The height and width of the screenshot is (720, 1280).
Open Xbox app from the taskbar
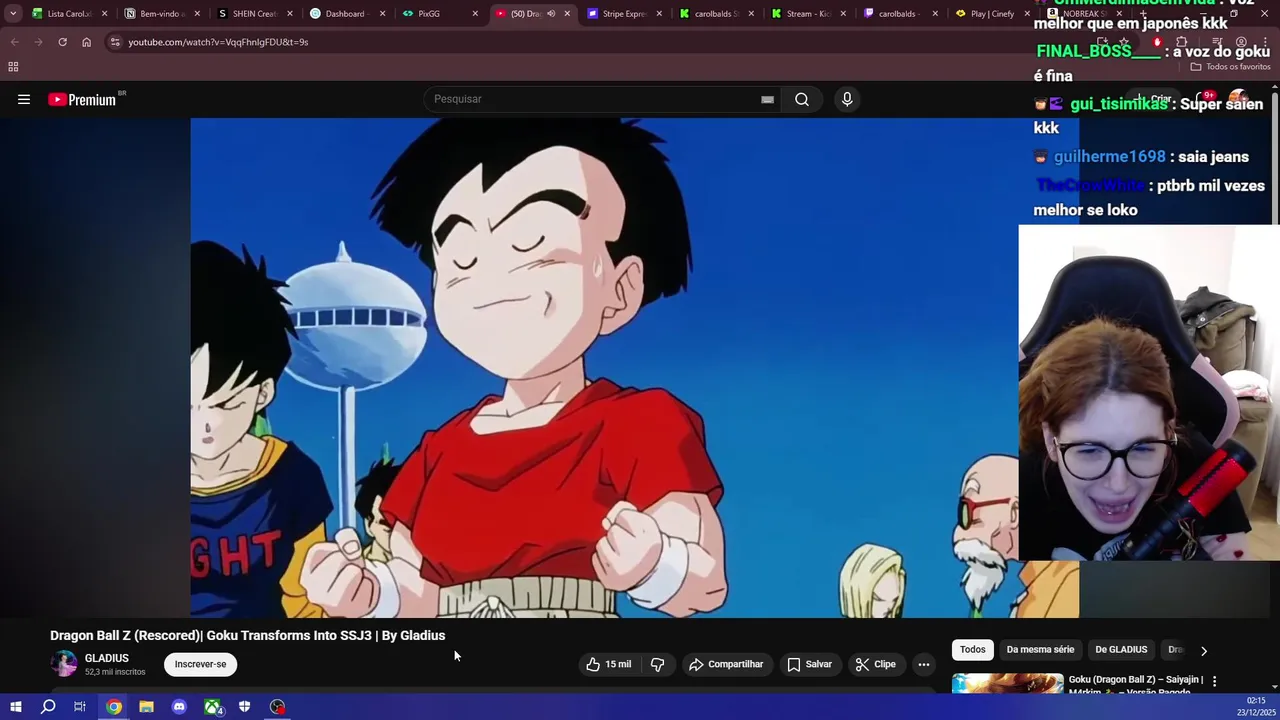click(213, 707)
